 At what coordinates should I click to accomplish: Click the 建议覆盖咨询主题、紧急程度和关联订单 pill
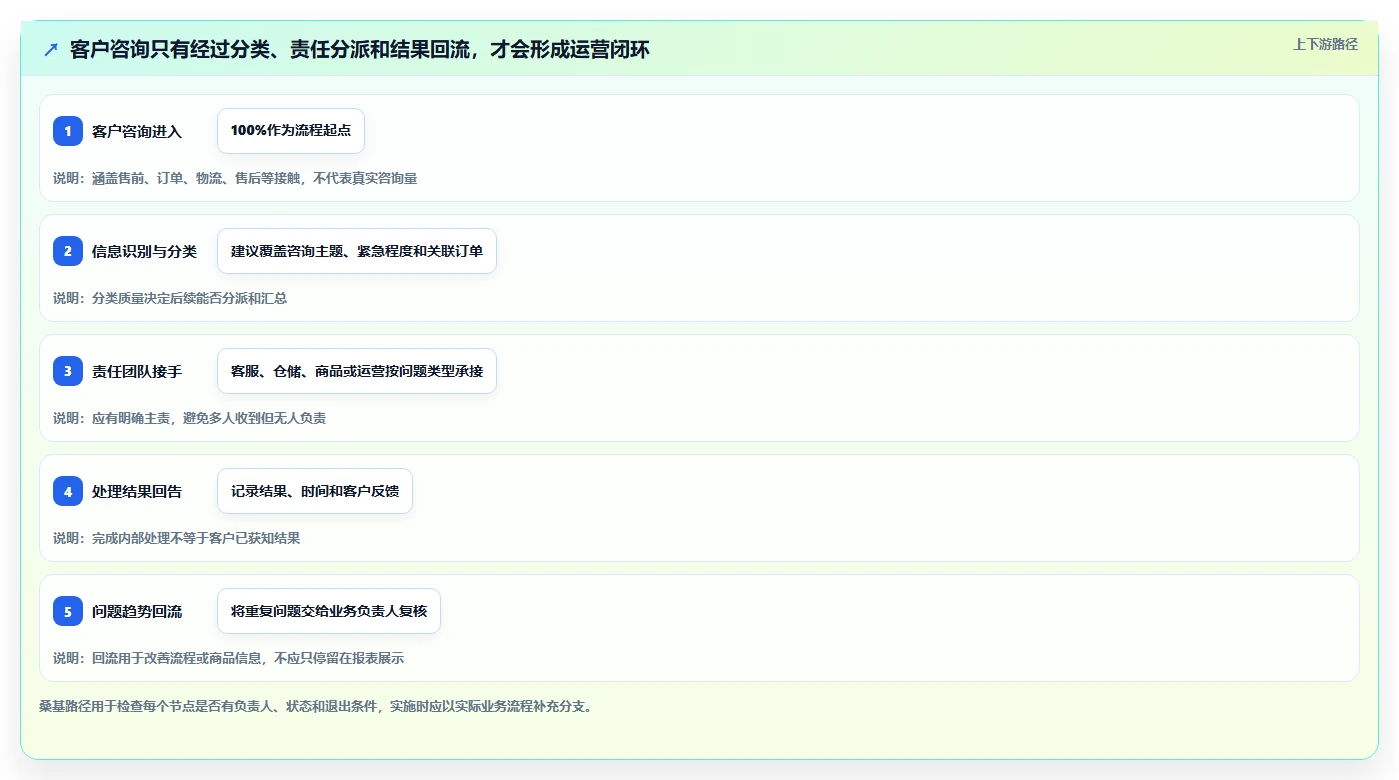357,251
